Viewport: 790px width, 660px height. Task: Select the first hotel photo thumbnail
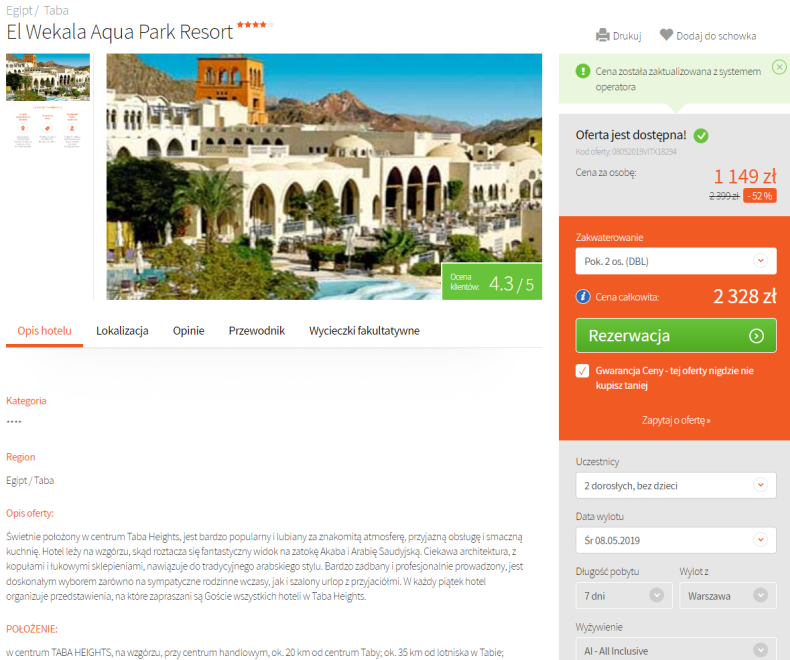coord(48,77)
